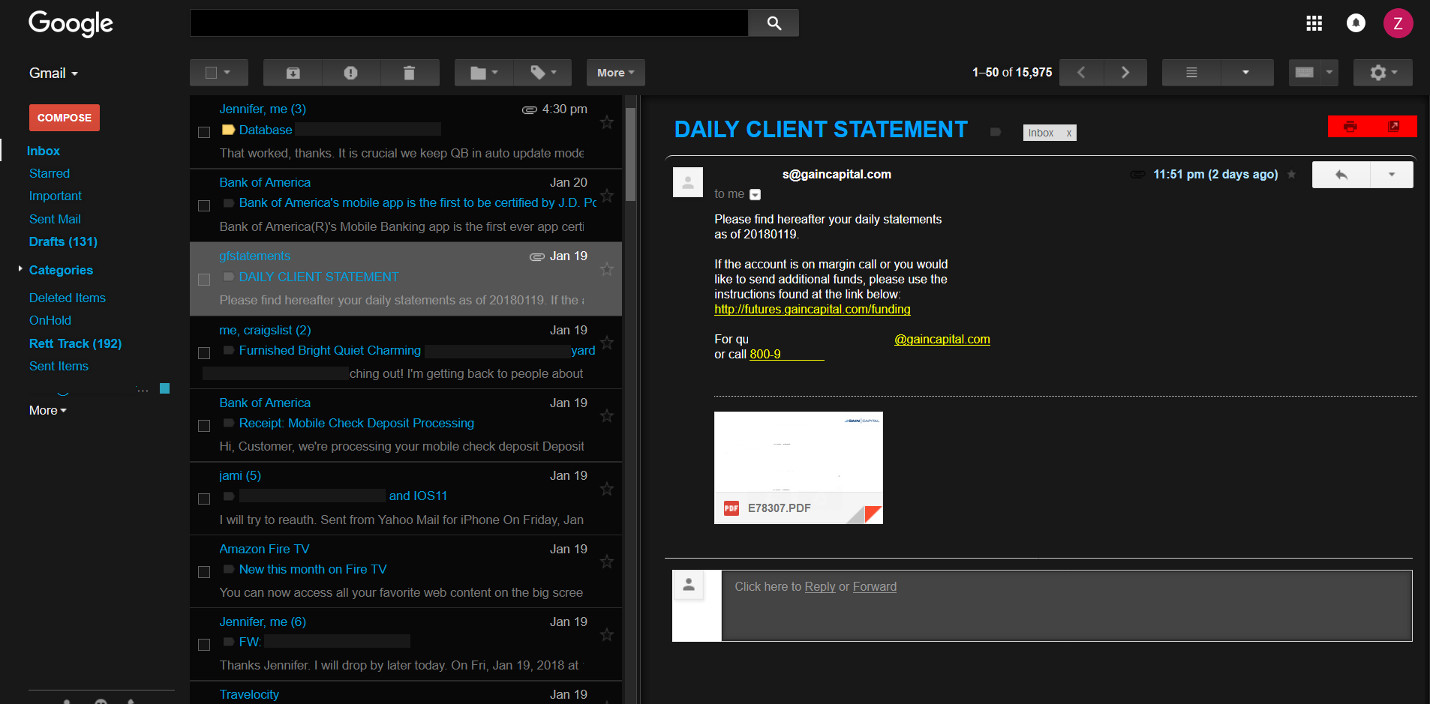Open the select-all checkbox dropdown
The width and height of the screenshot is (1430, 704).
coord(218,72)
